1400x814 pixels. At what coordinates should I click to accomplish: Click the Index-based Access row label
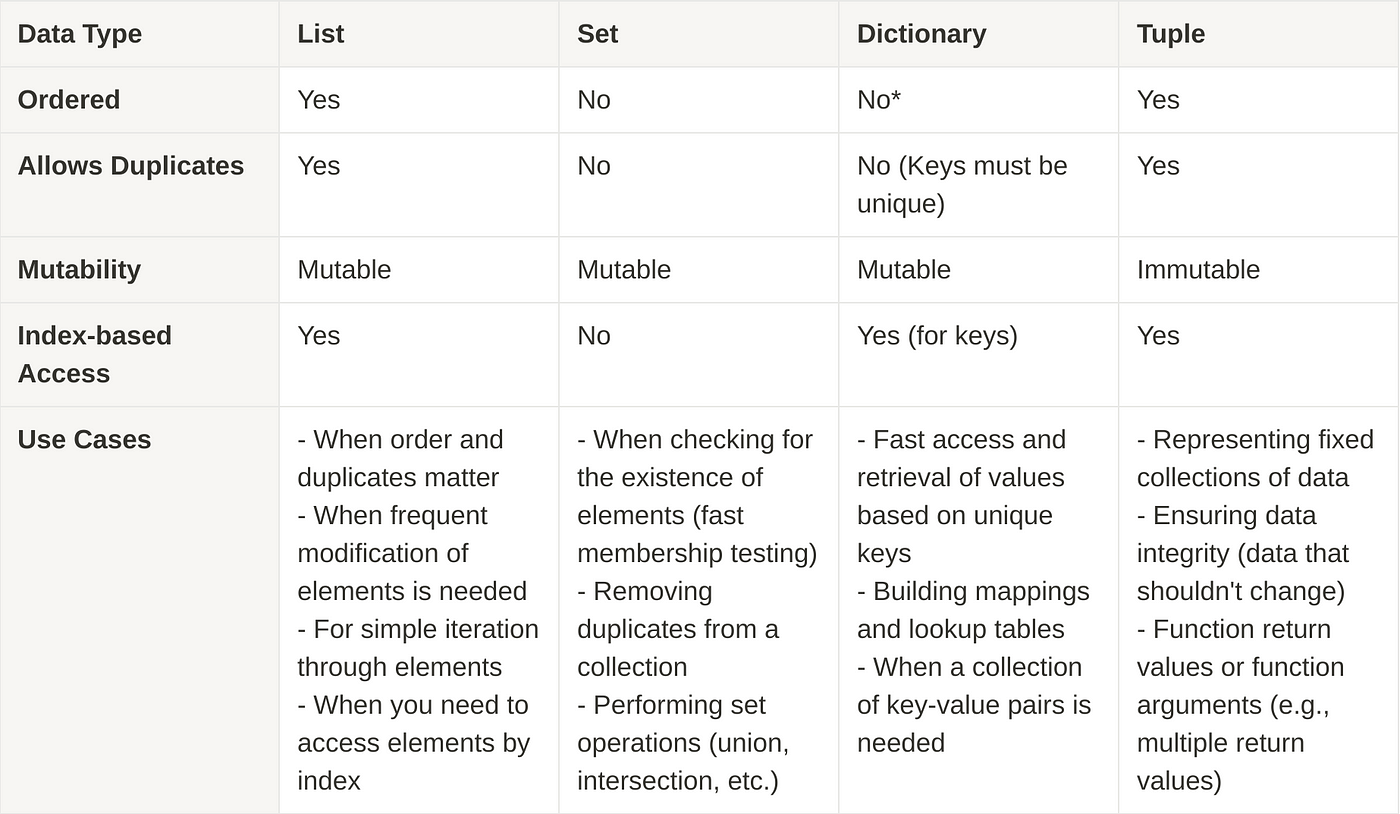click(139, 355)
